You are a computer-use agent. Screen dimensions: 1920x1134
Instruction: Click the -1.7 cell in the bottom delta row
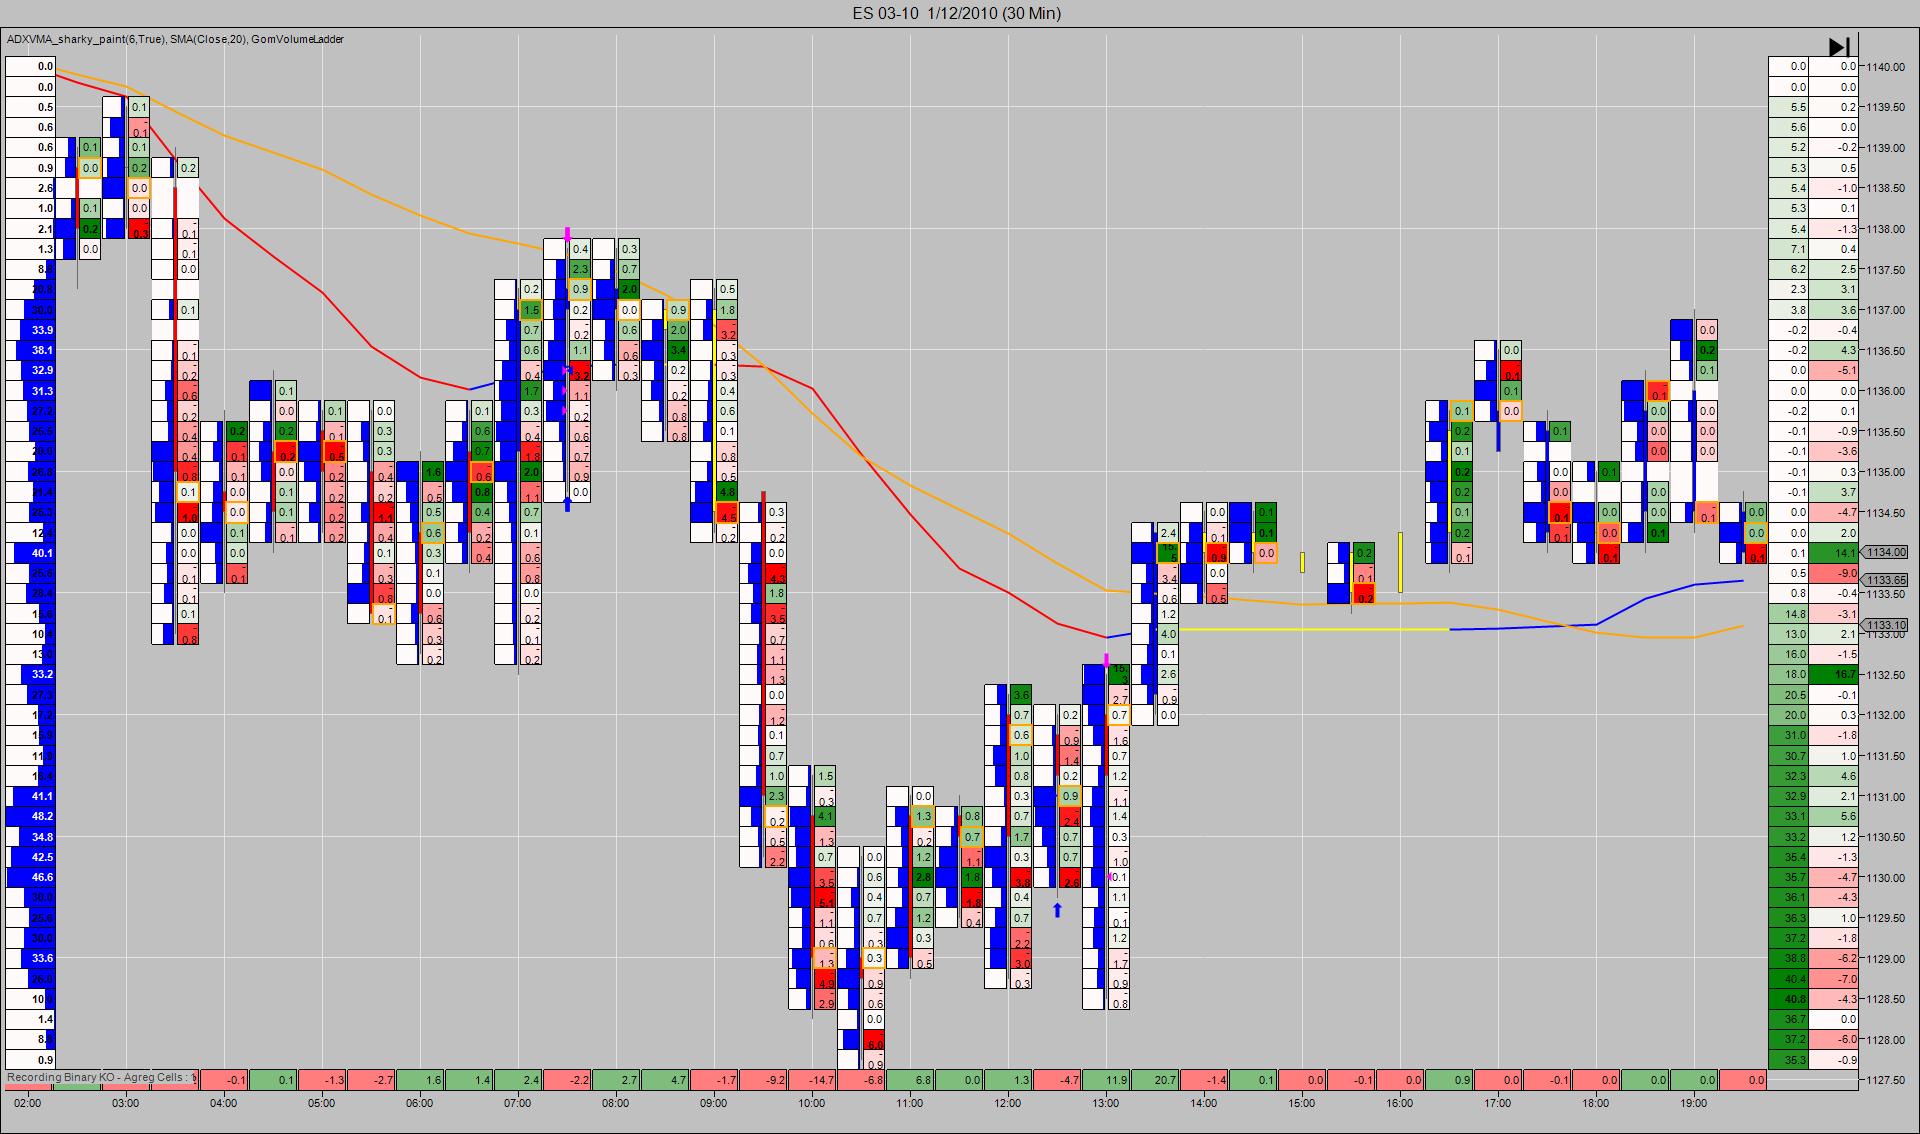tap(714, 1080)
